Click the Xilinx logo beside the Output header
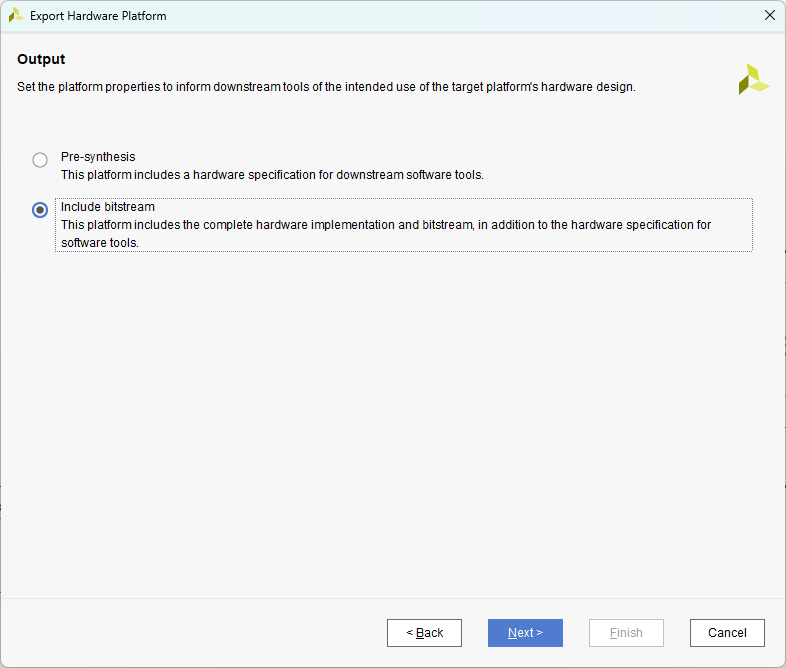 tap(753, 80)
